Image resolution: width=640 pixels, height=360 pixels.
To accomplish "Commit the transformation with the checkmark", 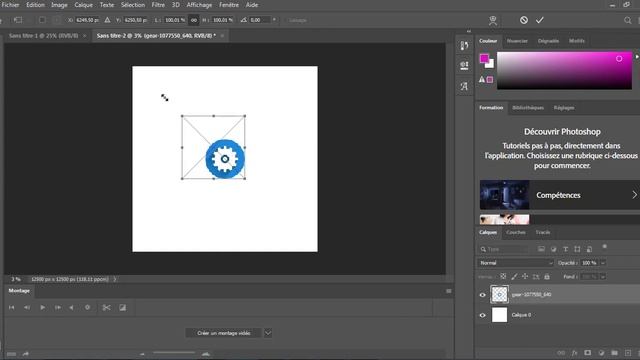I will point(540,20).
